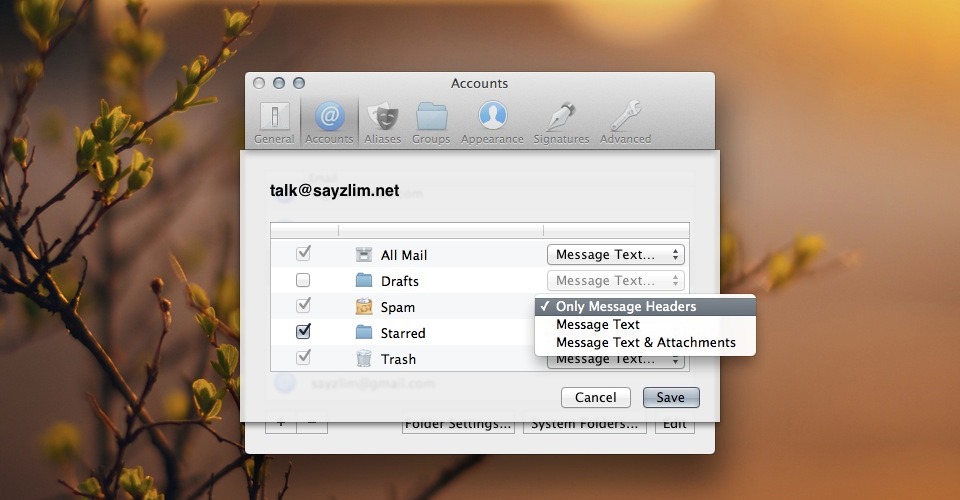Image resolution: width=960 pixels, height=500 pixels.
Task: Enable the Drafts folder checkbox
Action: (x=304, y=281)
